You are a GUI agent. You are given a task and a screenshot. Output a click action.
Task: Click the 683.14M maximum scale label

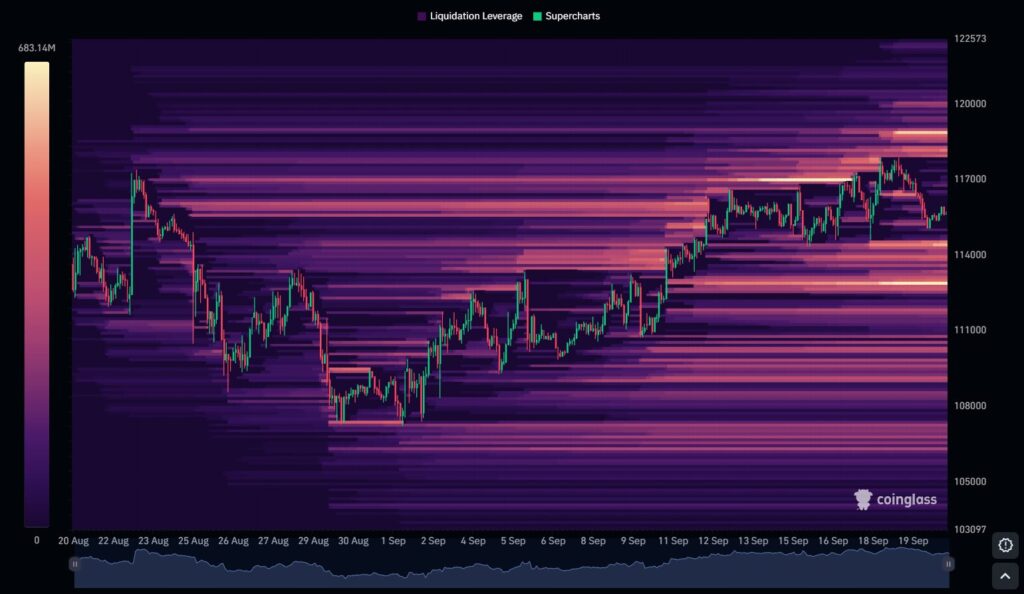point(37,48)
